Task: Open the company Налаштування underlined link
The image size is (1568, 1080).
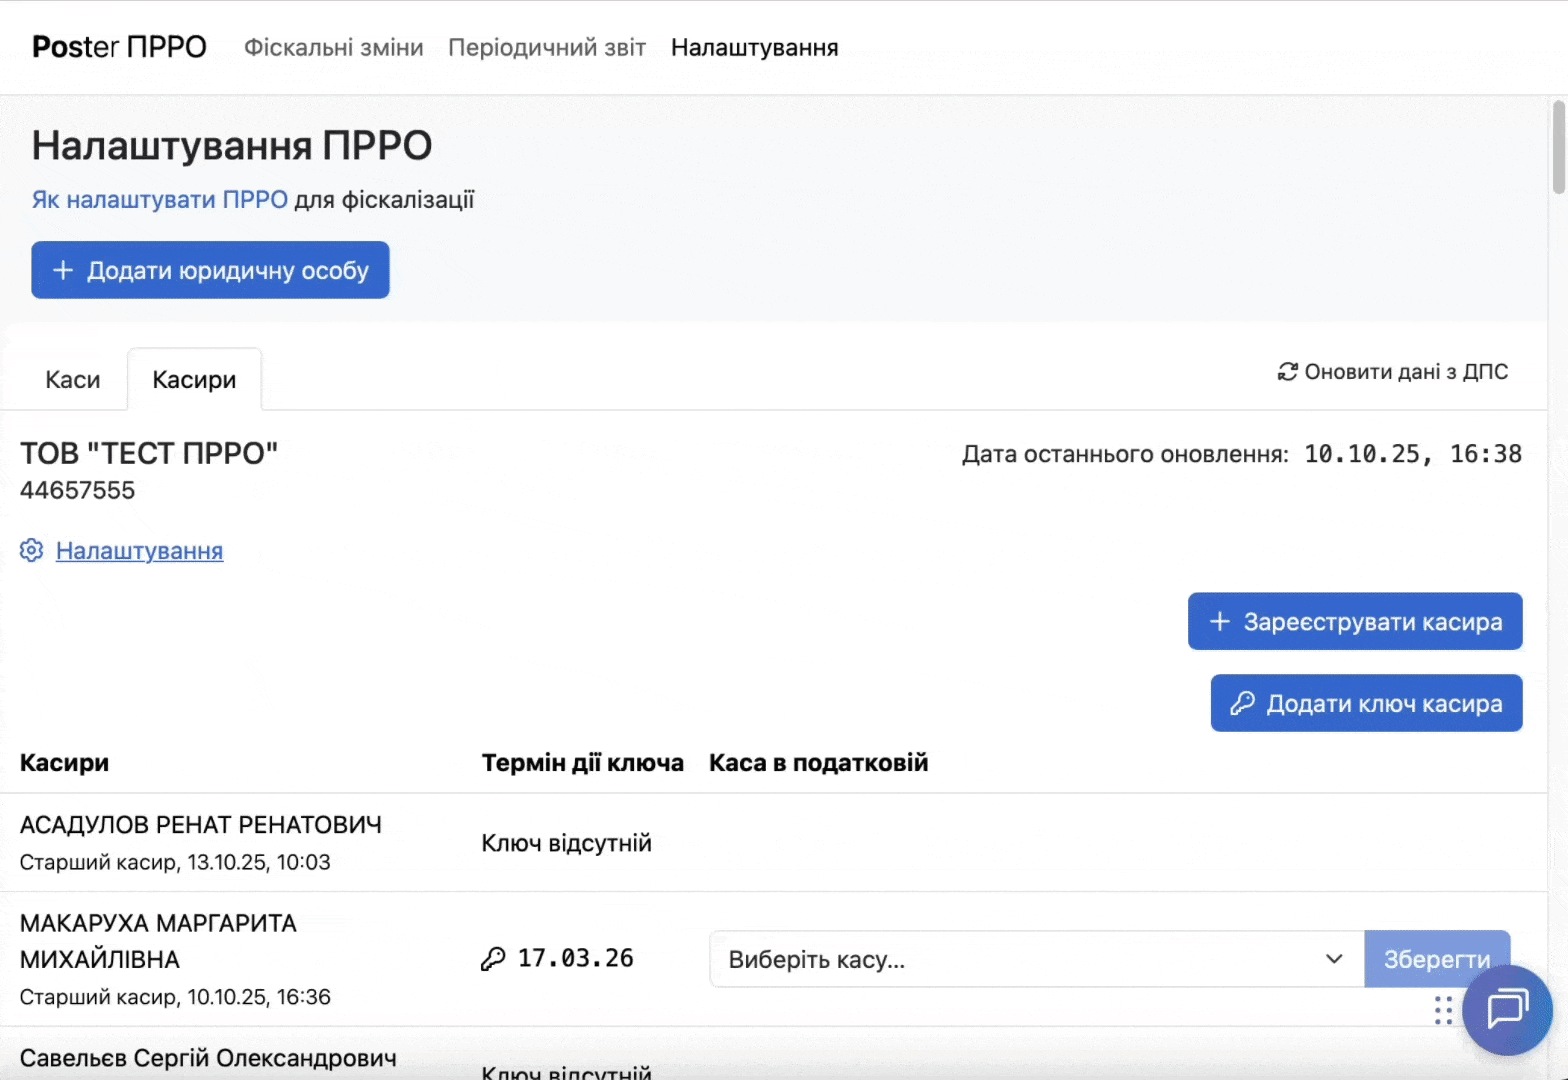Action: click(x=139, y=551)
